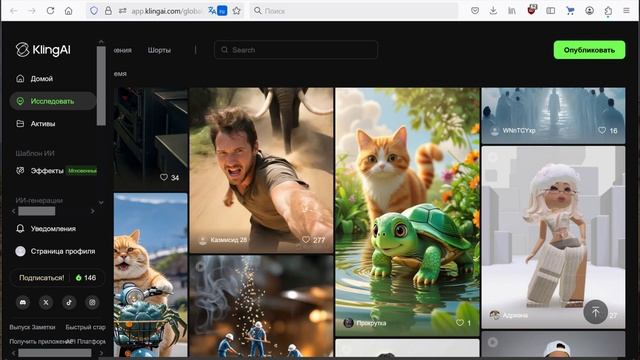
Task: Open the browser hamburger menu
Action: tap(626, 11)
